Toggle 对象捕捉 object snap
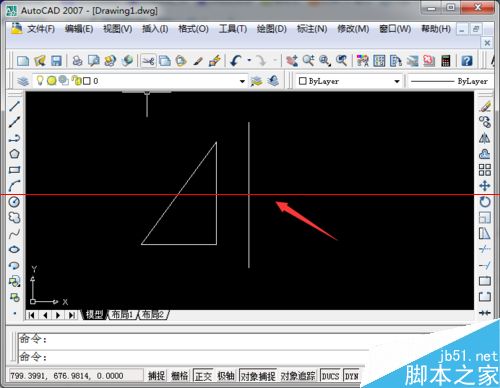The image size is (500, 388). [x=258, y=376]
